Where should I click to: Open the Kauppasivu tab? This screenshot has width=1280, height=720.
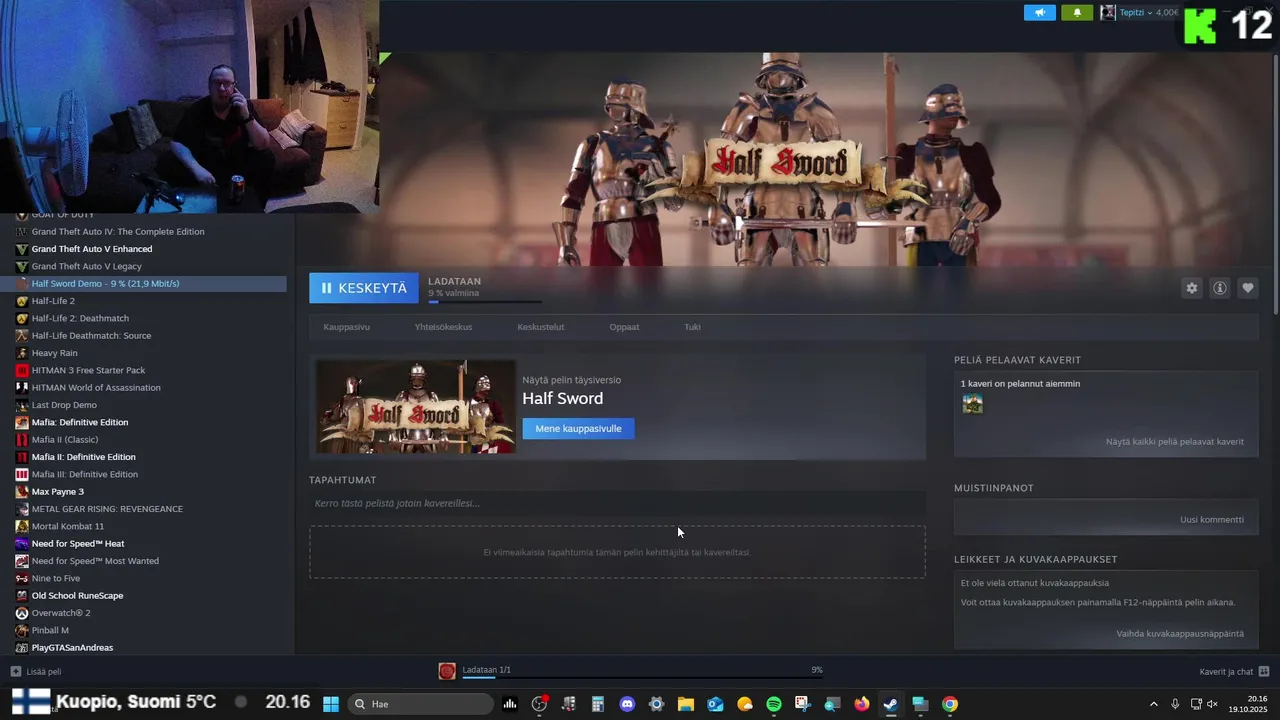[346, 327]
